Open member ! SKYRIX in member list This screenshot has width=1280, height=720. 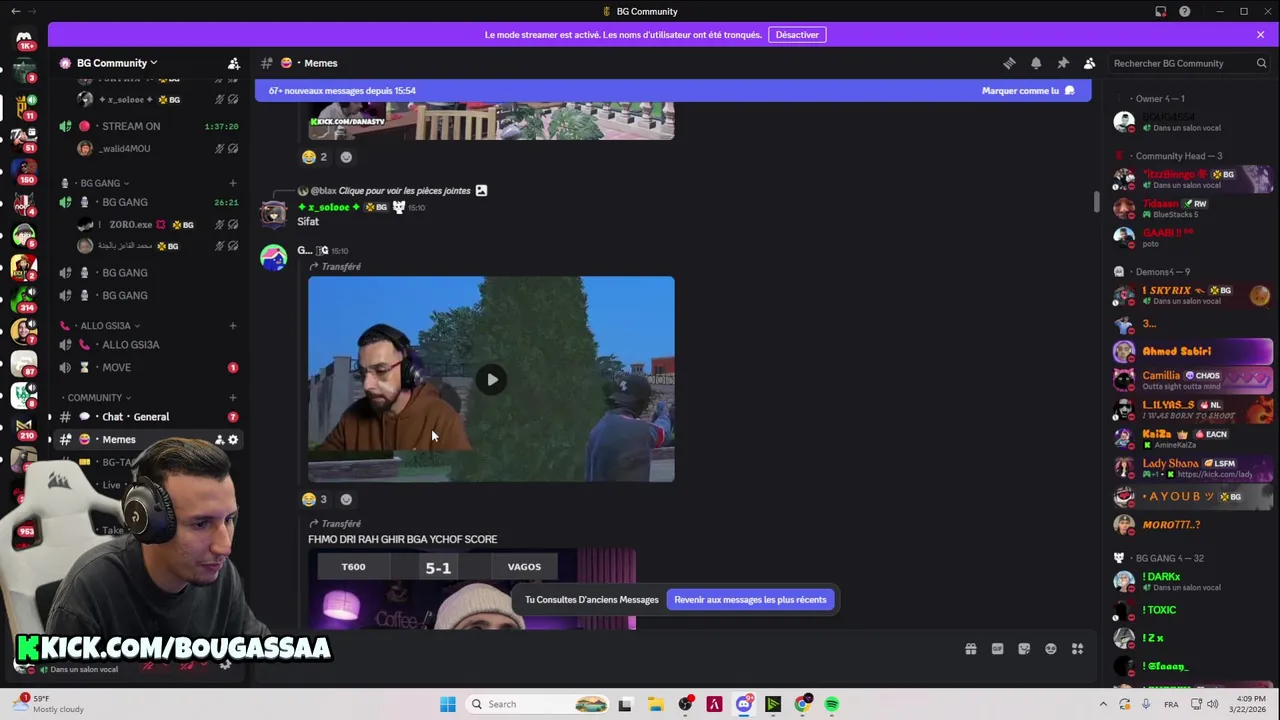(1192, 295)
